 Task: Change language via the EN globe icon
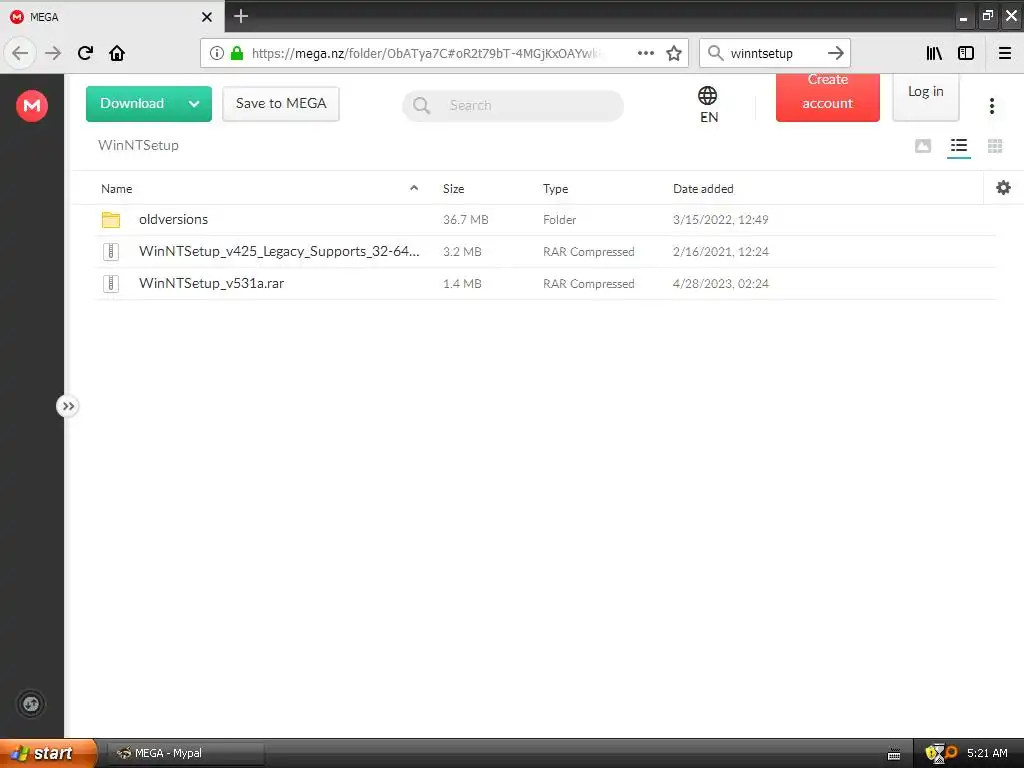tap(709, 104)
